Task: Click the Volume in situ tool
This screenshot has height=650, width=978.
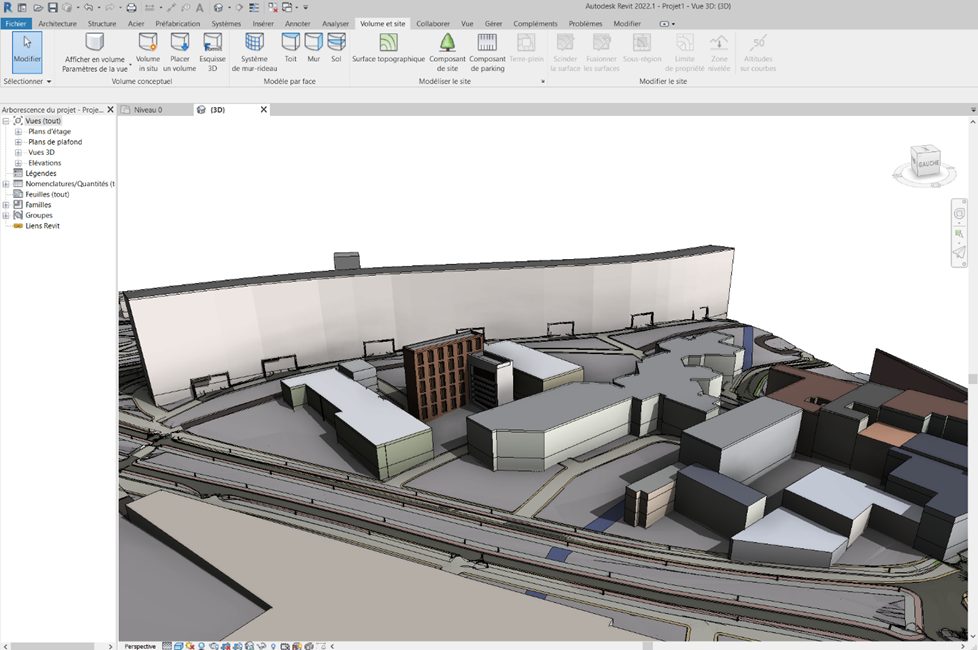Action: pos(148,49)
